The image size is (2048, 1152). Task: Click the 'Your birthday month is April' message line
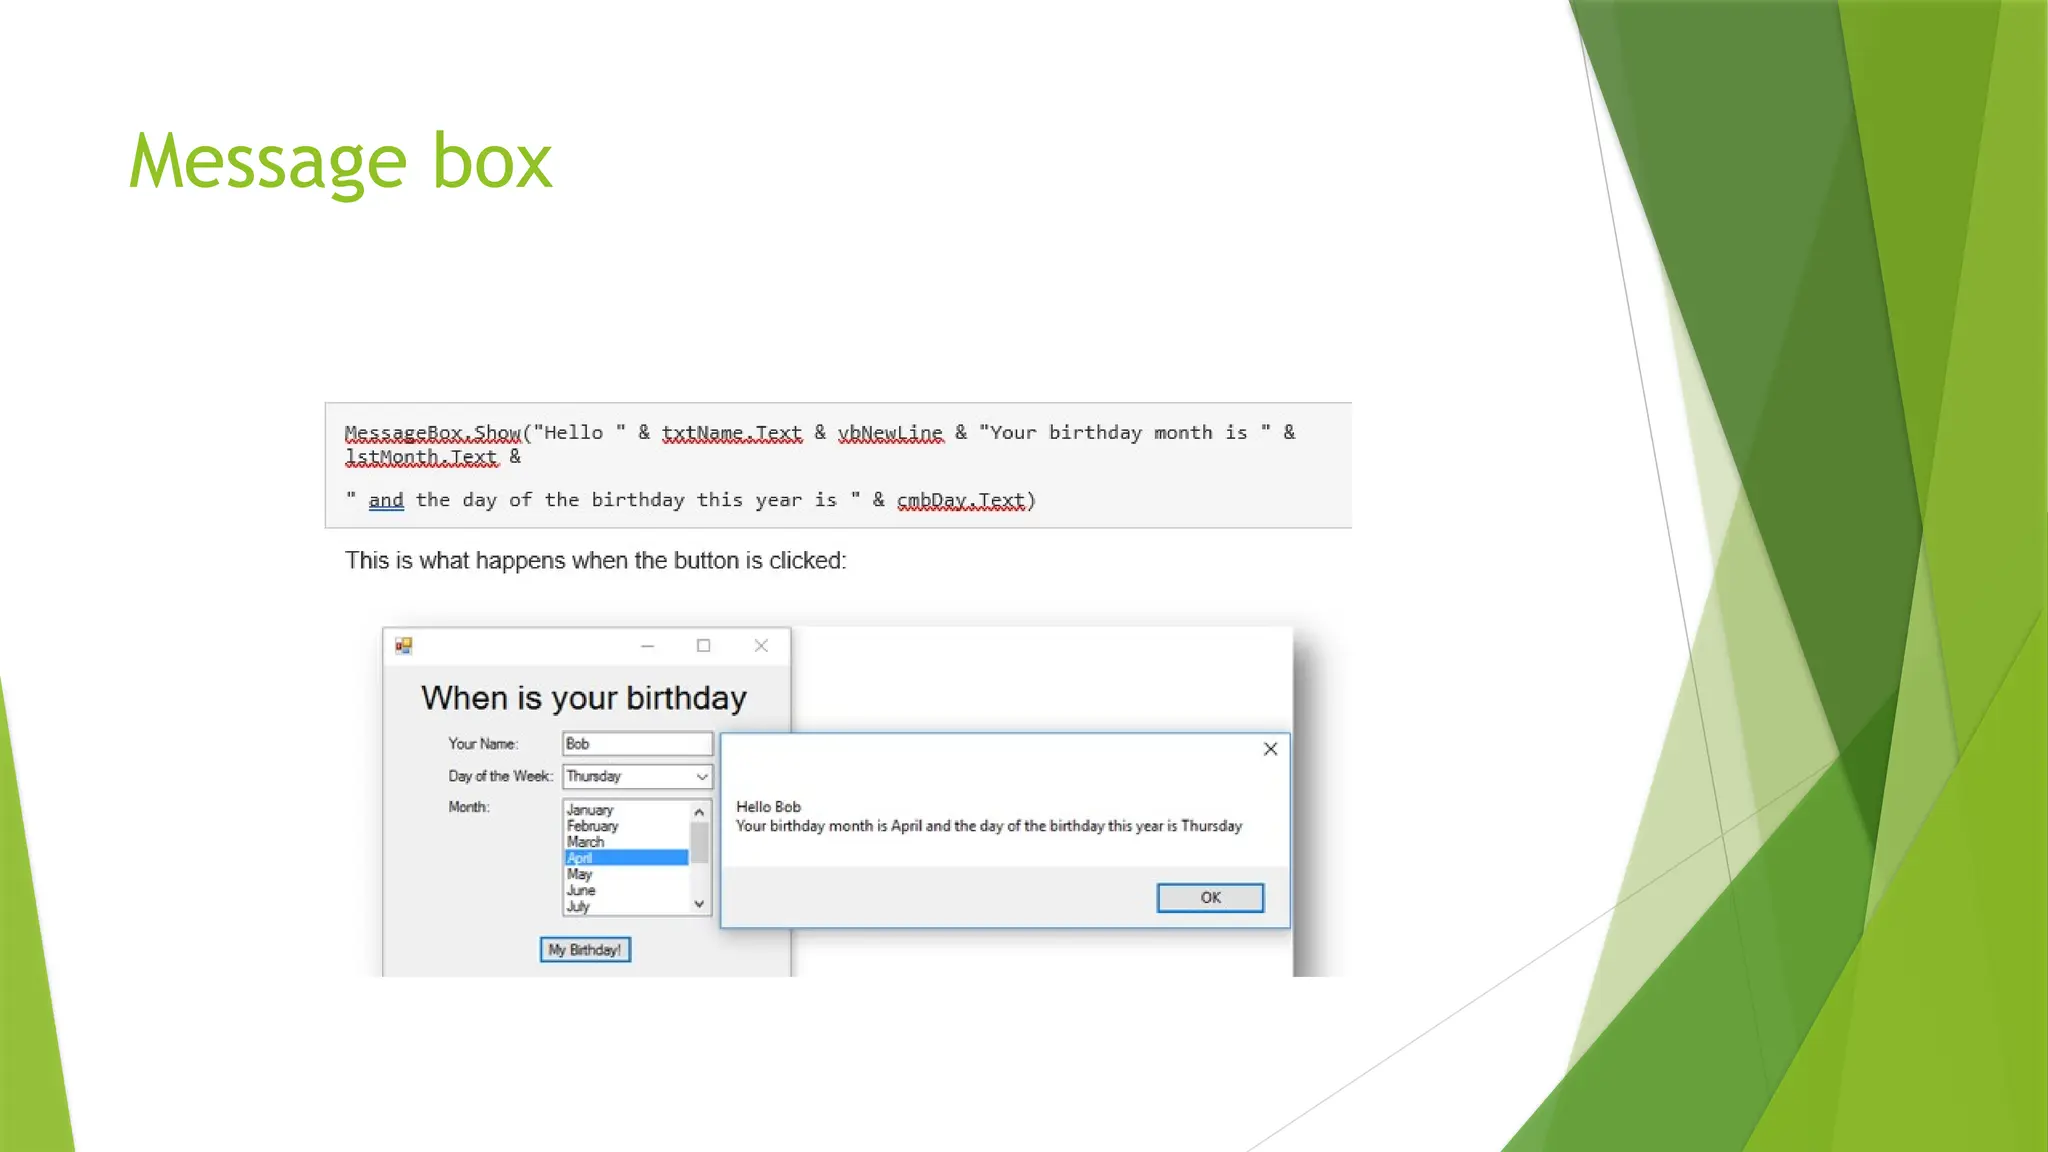tap(989, 826)
